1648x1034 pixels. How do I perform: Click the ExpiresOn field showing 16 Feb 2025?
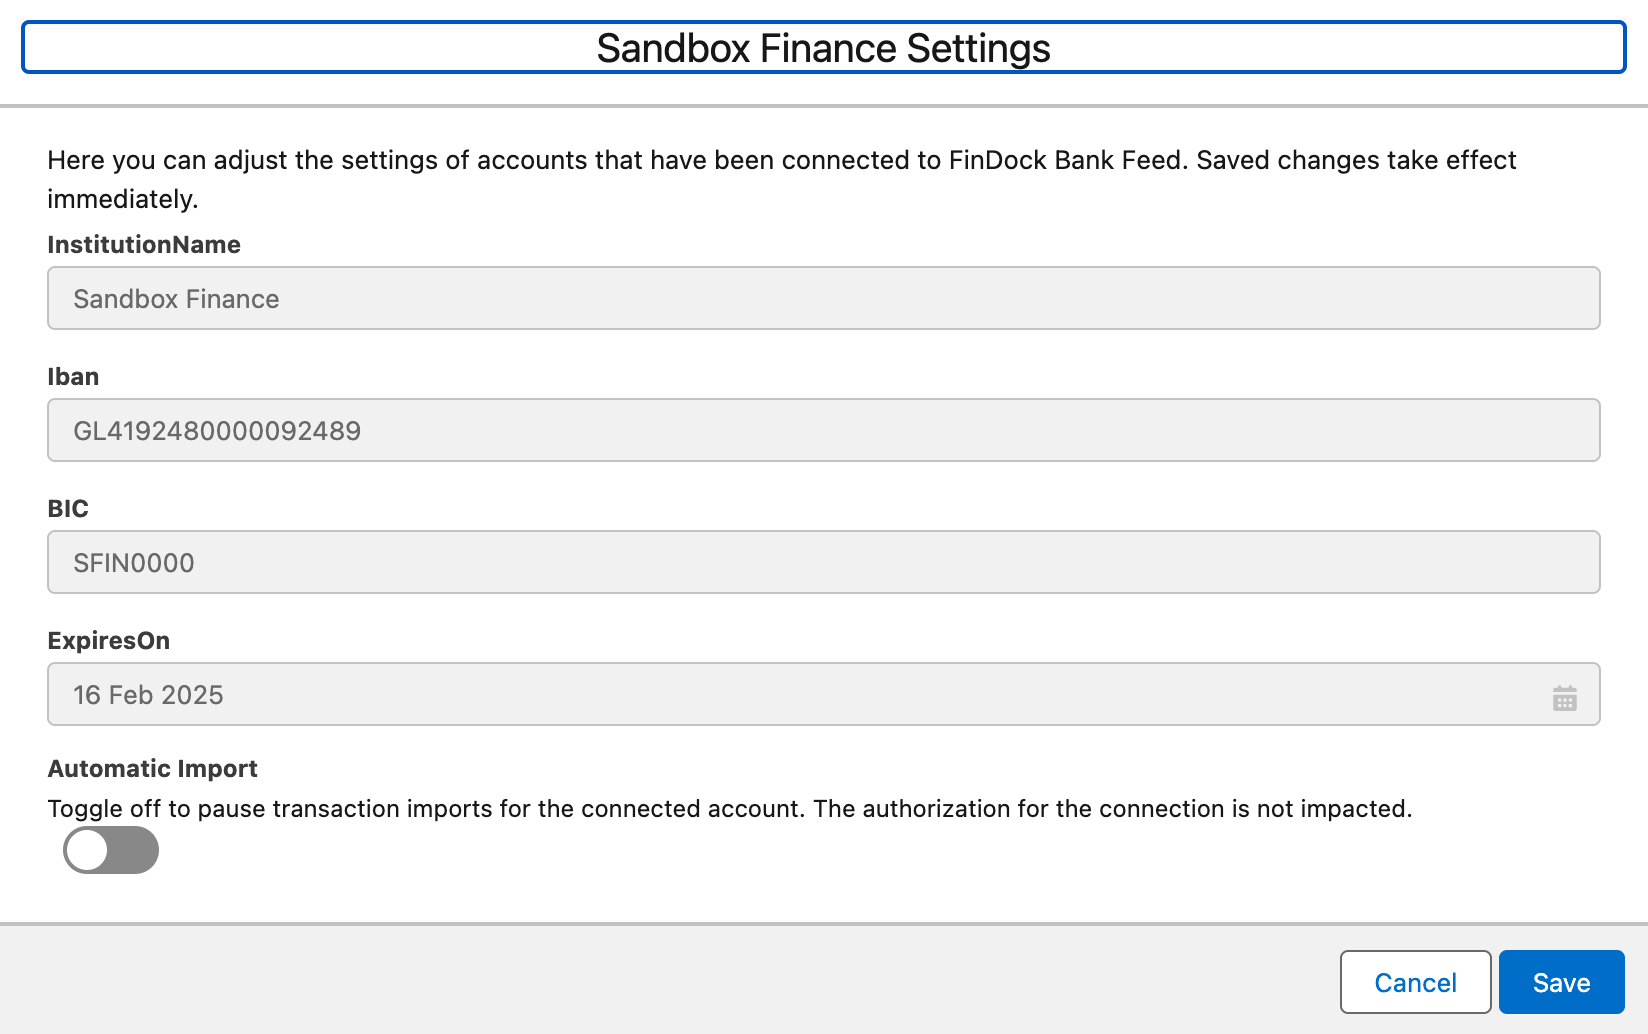800,694
